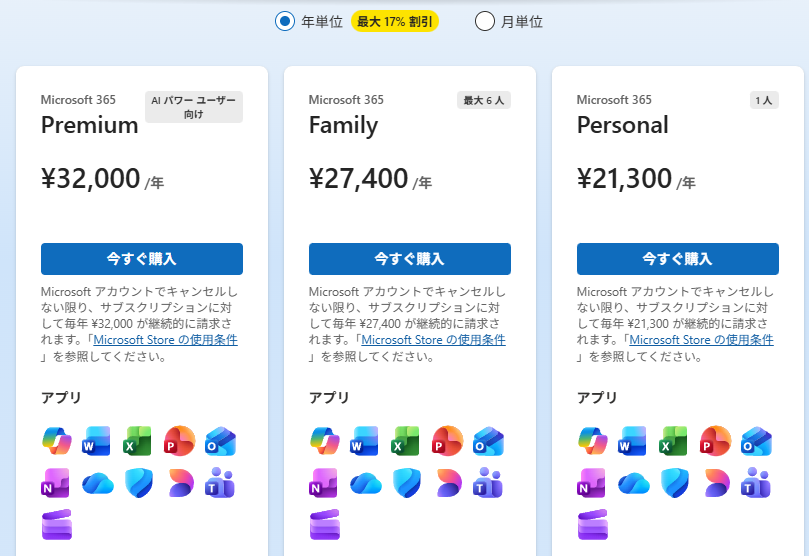
Task: Click the OneDrive cloud icon in the Premium card
Action: (97, 482)
